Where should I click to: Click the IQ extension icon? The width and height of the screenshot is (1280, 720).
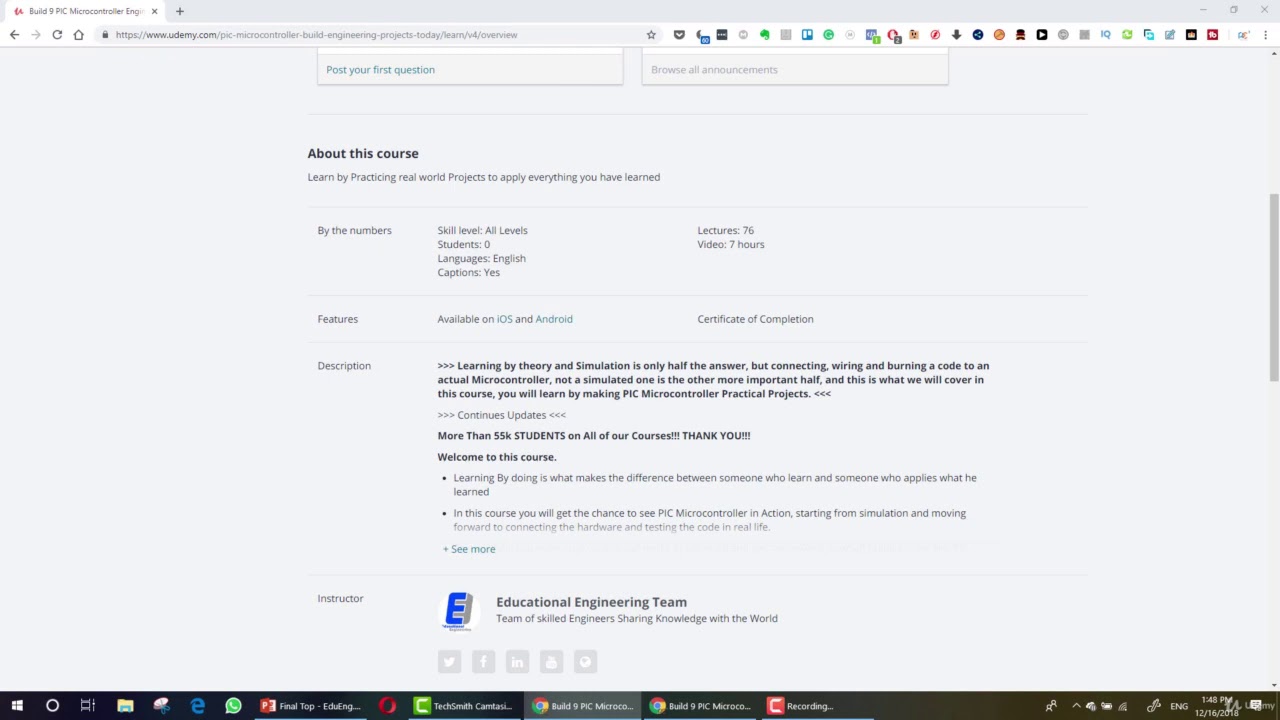[x=1105, y=35]
